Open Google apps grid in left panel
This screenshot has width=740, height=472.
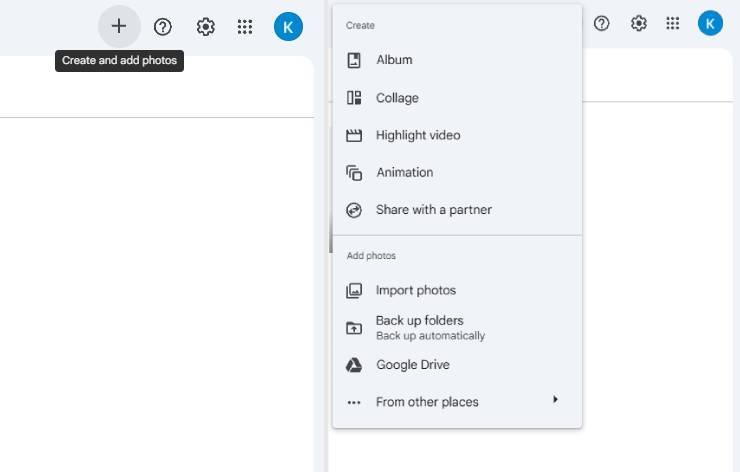click(244, 27)
